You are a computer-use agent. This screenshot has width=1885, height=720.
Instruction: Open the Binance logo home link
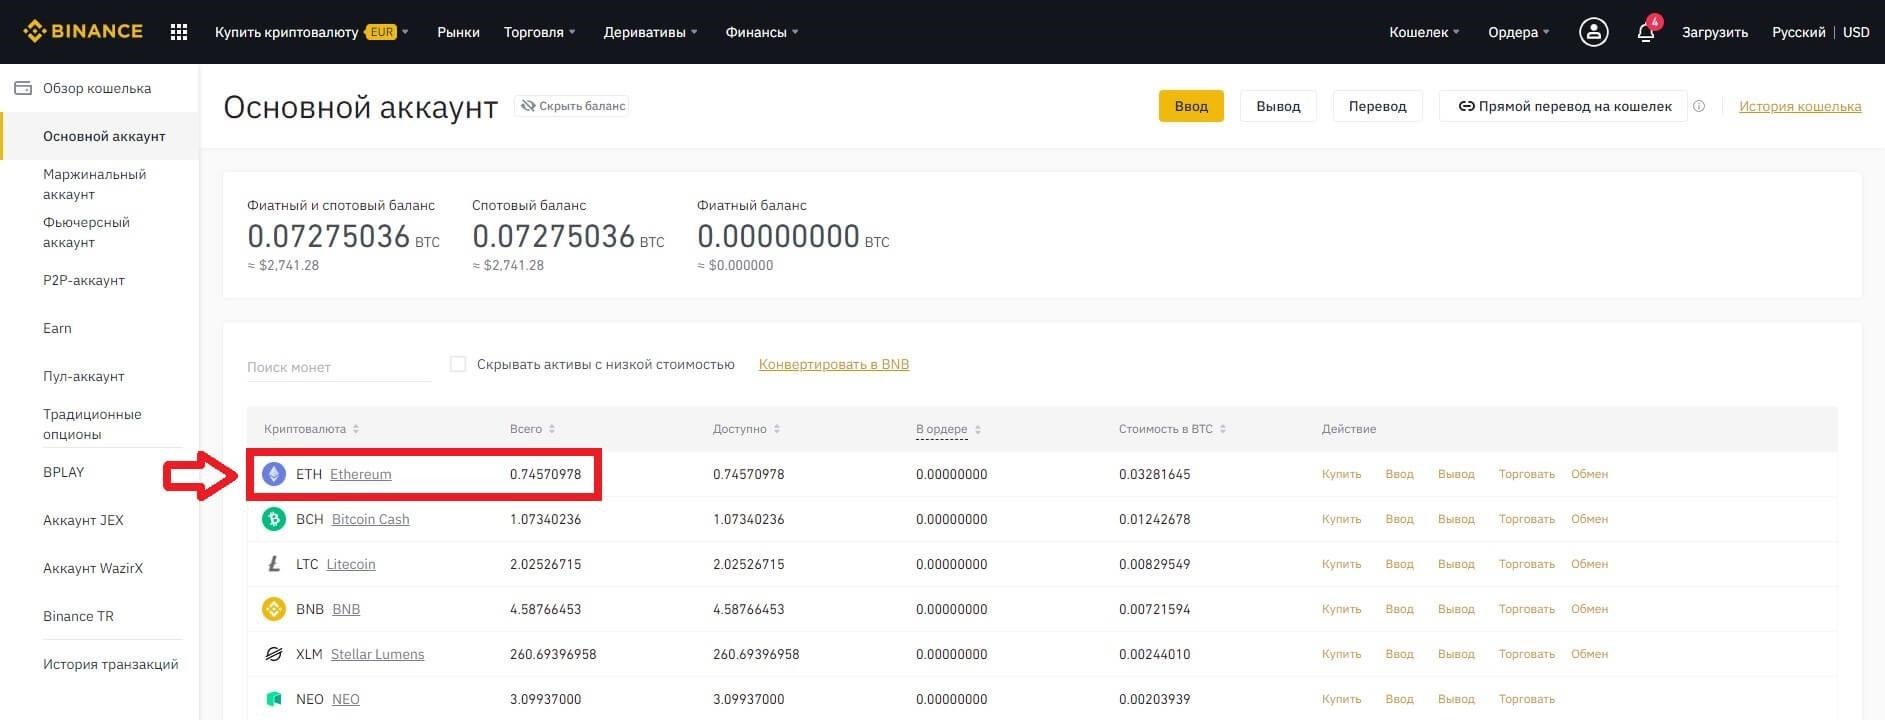[x=83, y=32]
